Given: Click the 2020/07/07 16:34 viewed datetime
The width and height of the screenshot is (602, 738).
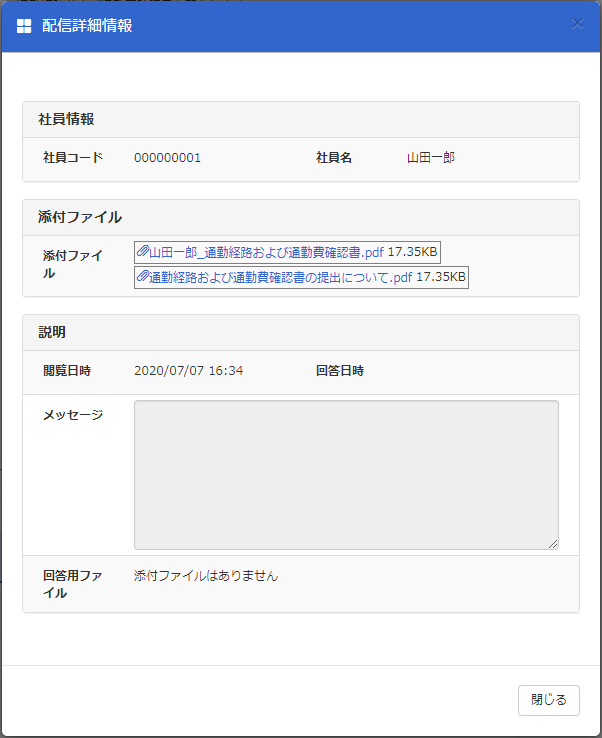Looking at the screenshot, I should tap(189, 371).
